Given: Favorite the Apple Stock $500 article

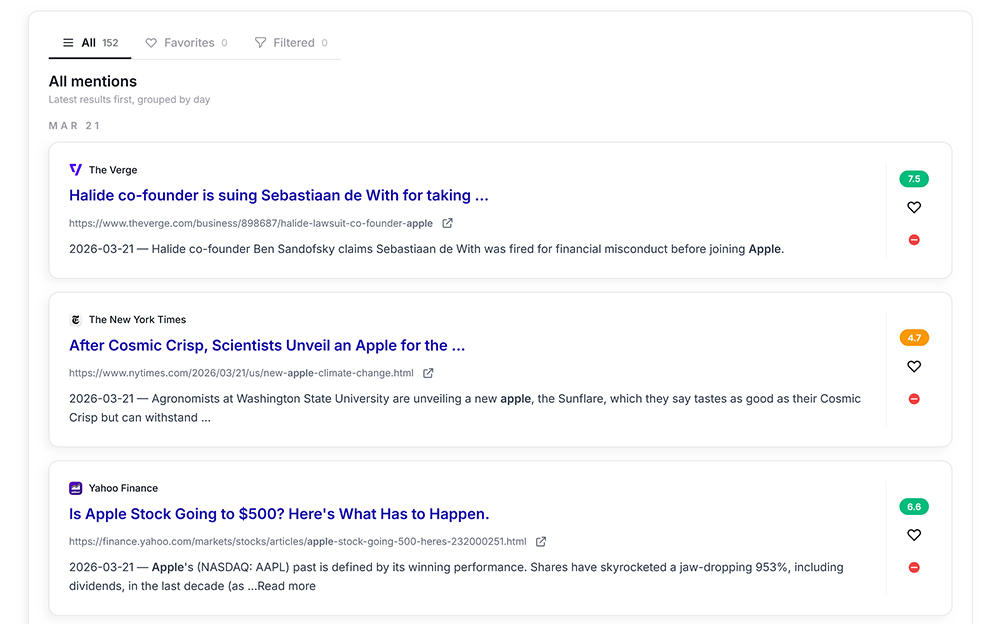Looking at the screenshot, I should 914,535.
